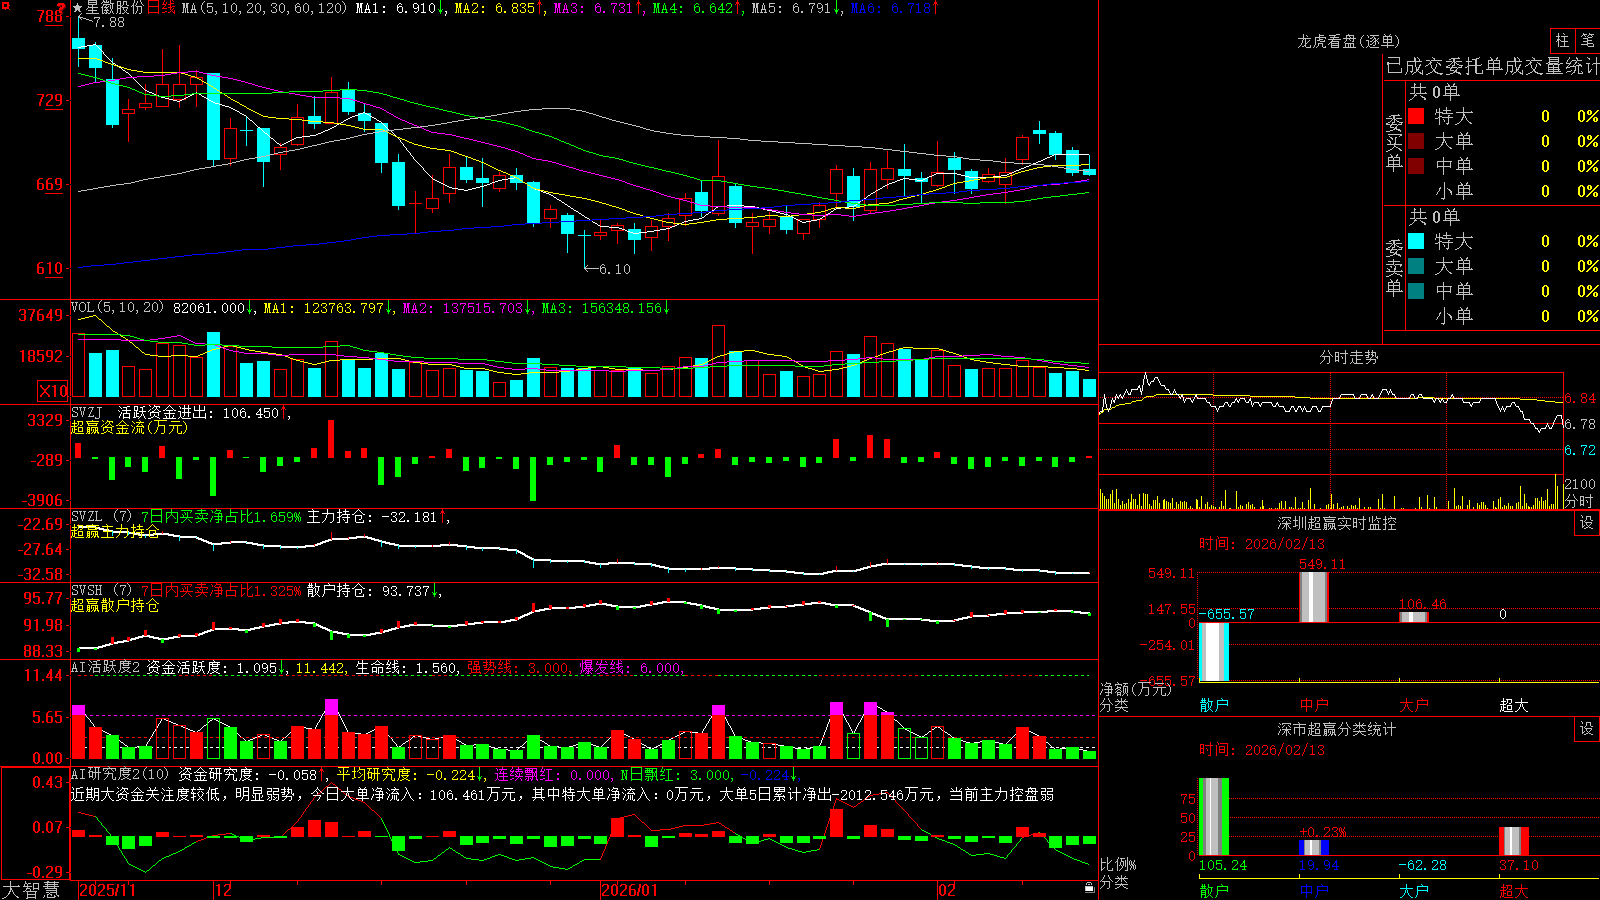Click the red 特大 buy order color swatch
Viewport: 1600px width, 900px height.
tap(1416, 116)
